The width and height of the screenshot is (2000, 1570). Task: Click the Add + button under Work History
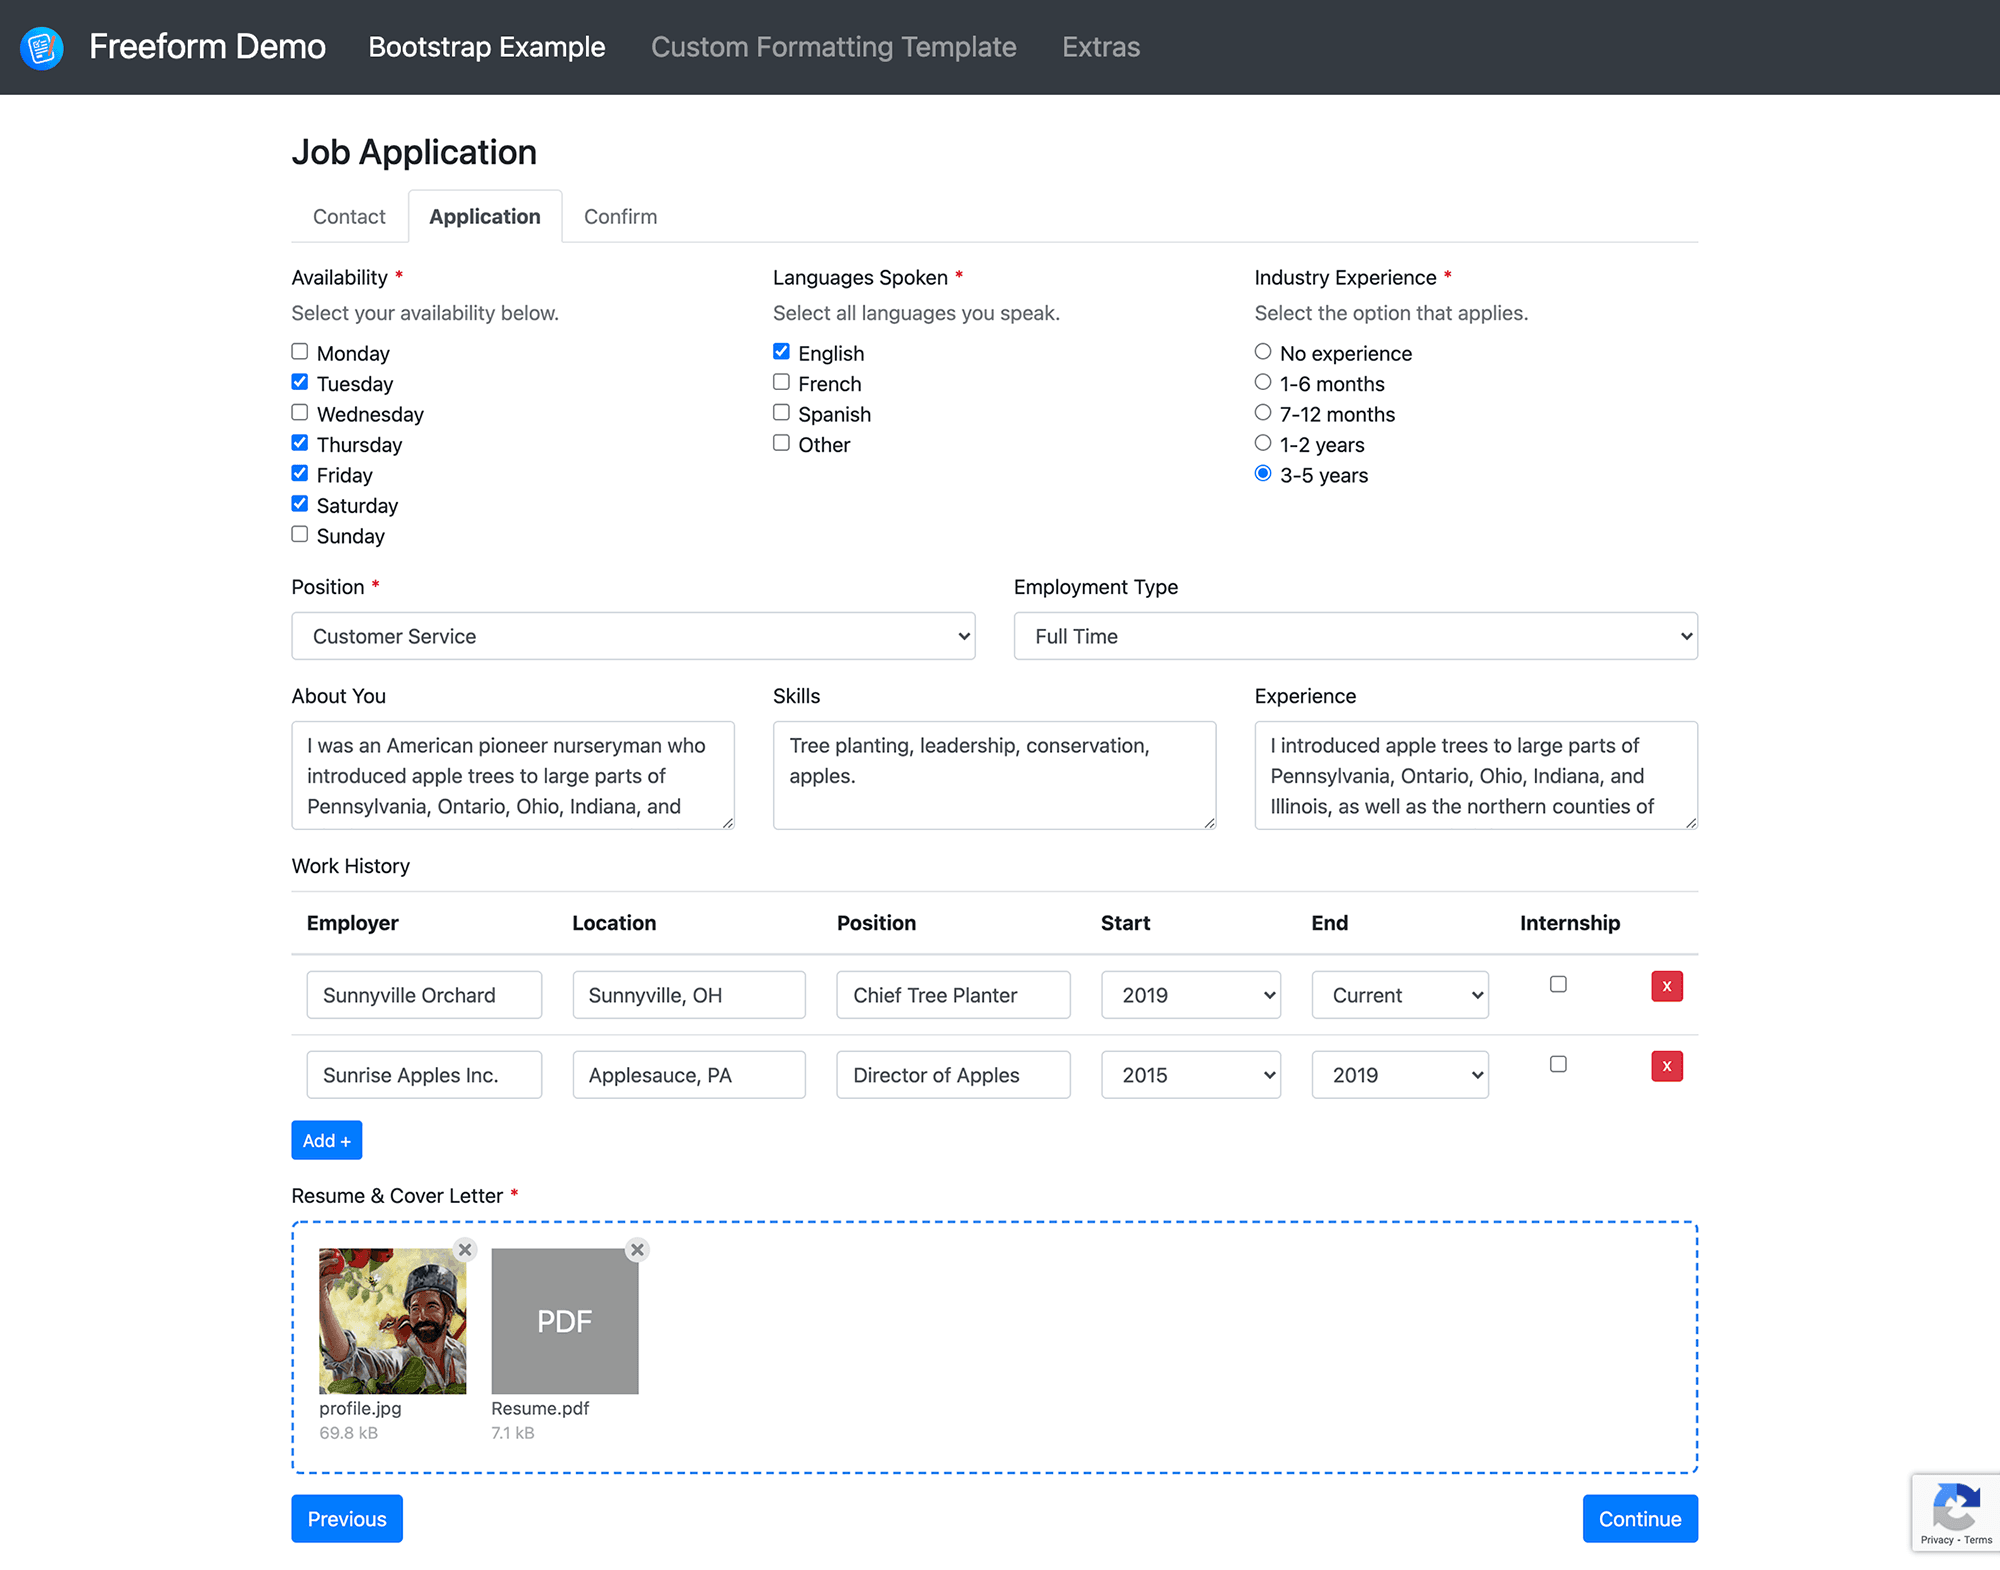coord(326,1140)
